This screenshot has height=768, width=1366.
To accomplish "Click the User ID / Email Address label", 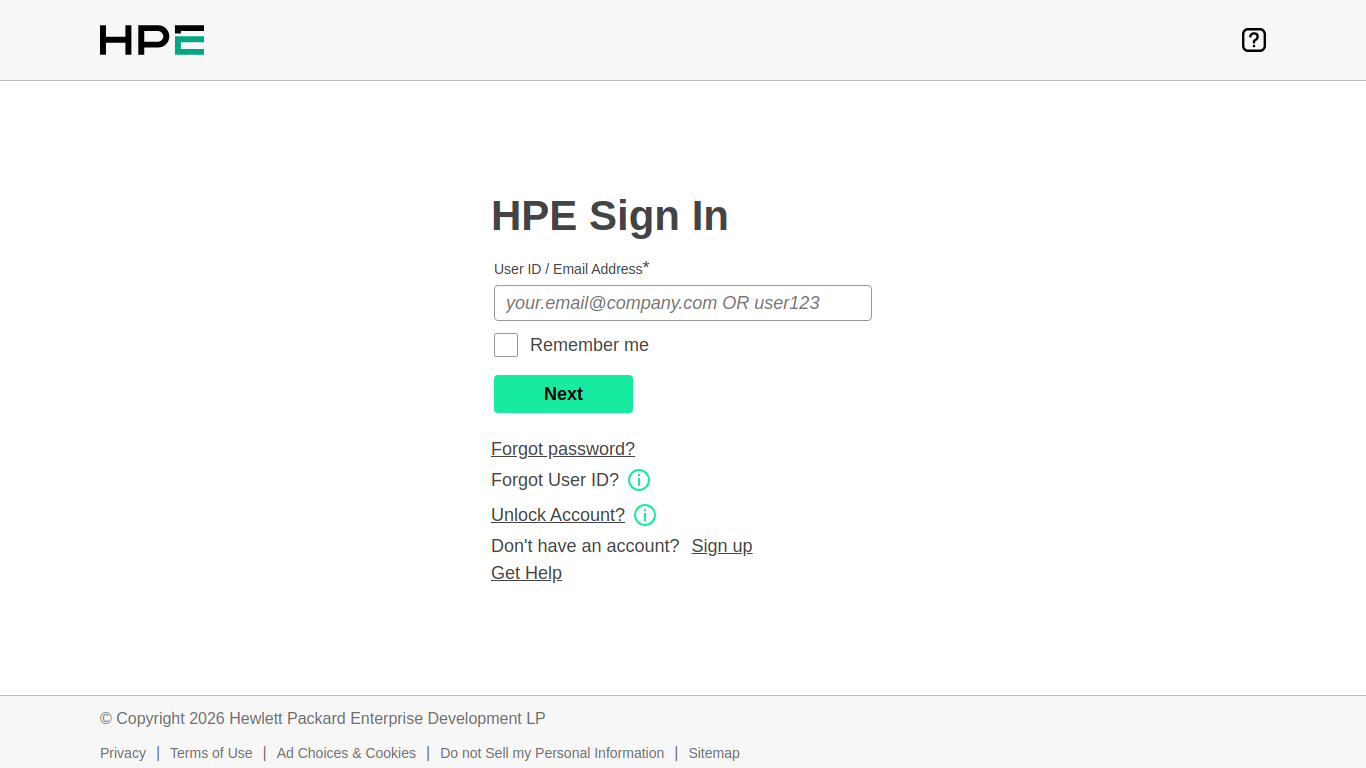I will coord(572,268).
